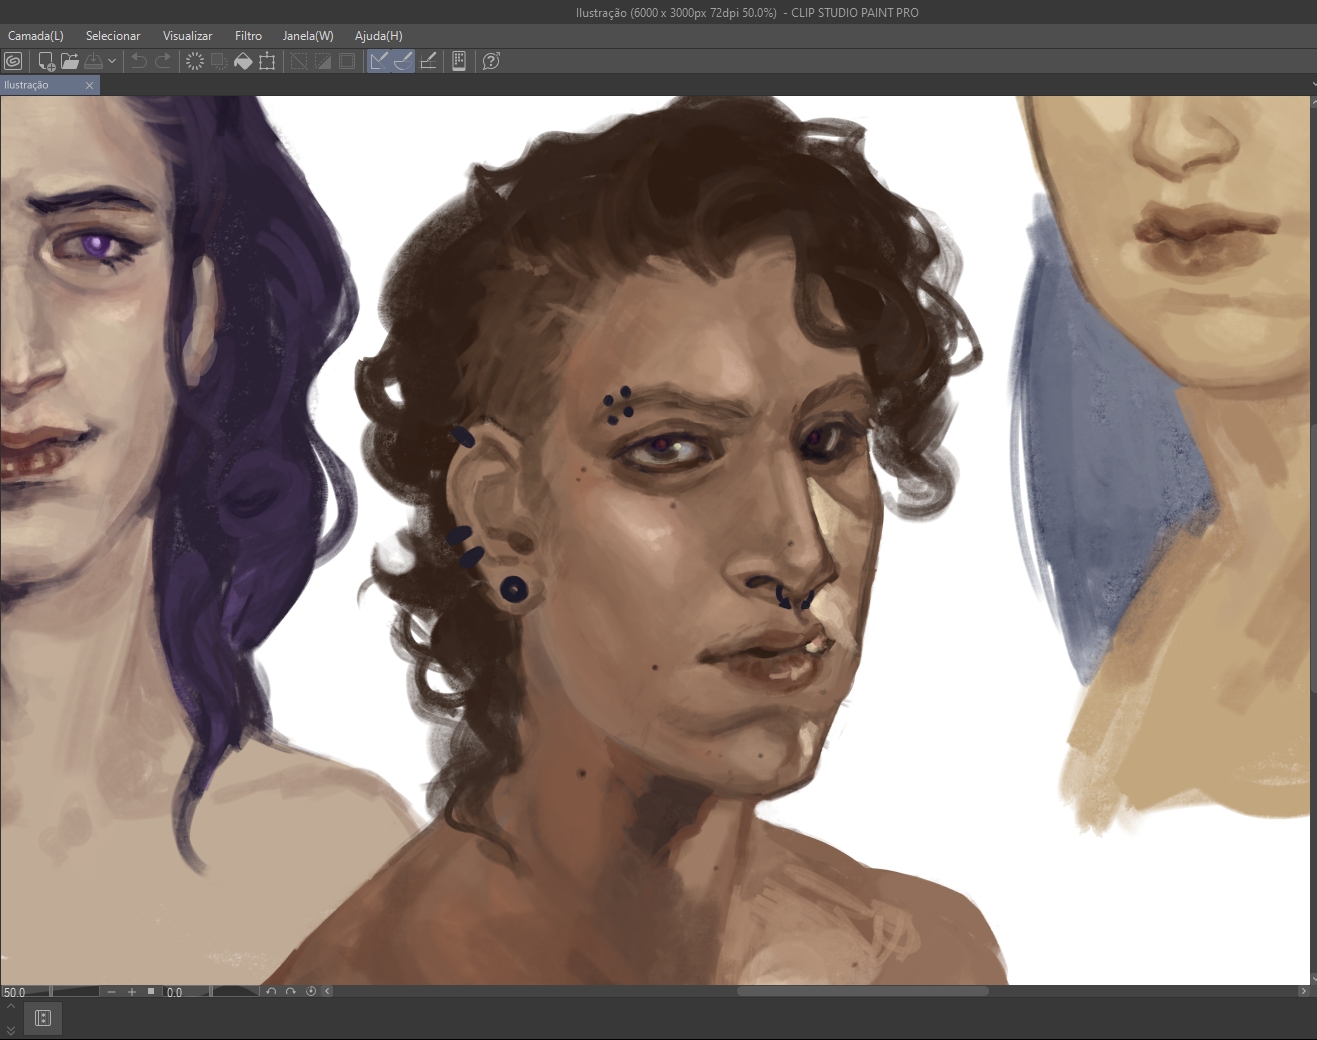This screenshot has height=1040, width=1317.
Task: Expand the save options dropdown arrow
Action: click(112, 61)
